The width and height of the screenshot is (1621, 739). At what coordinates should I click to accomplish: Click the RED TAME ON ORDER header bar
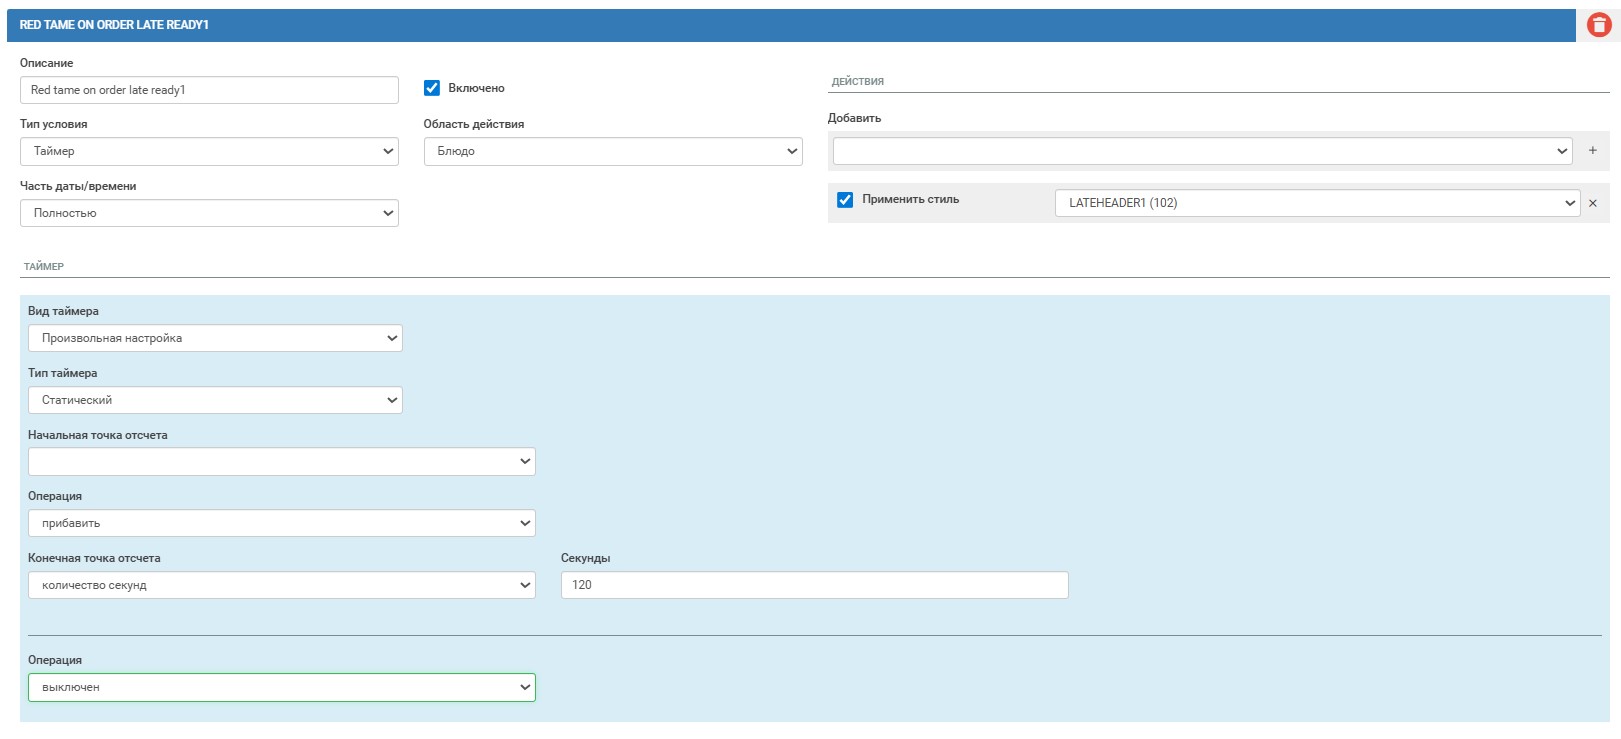pos(790,25)
